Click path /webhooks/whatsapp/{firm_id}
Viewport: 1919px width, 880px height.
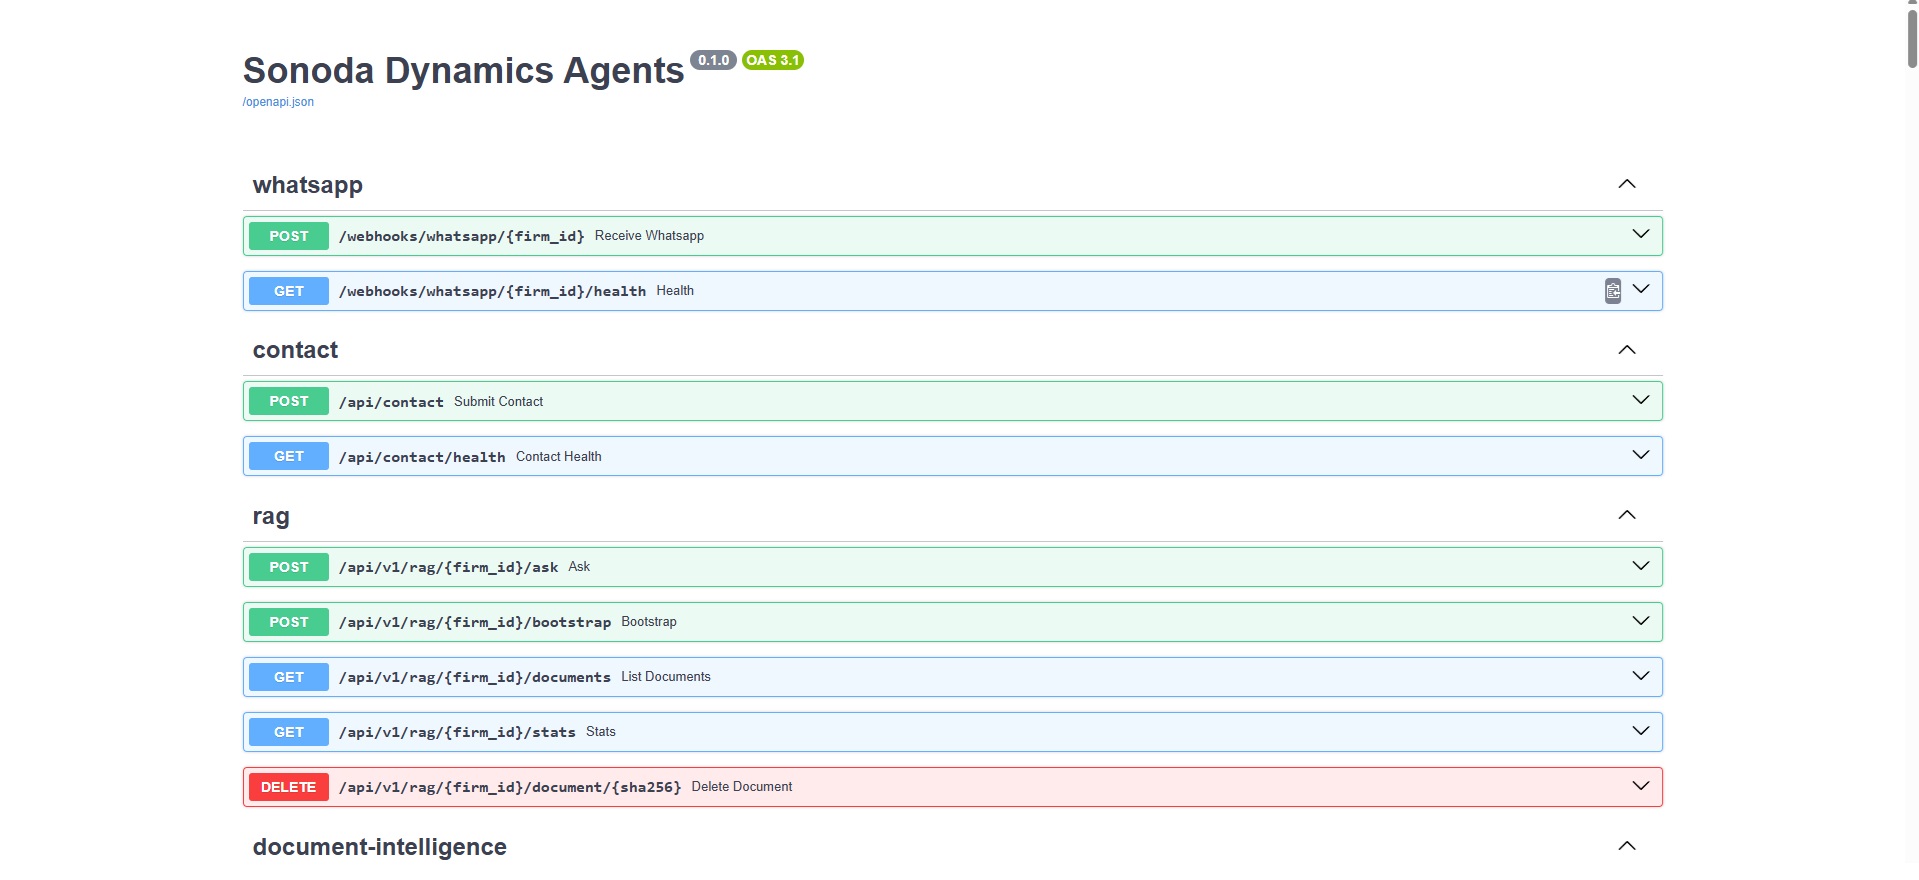coord(462,236)
